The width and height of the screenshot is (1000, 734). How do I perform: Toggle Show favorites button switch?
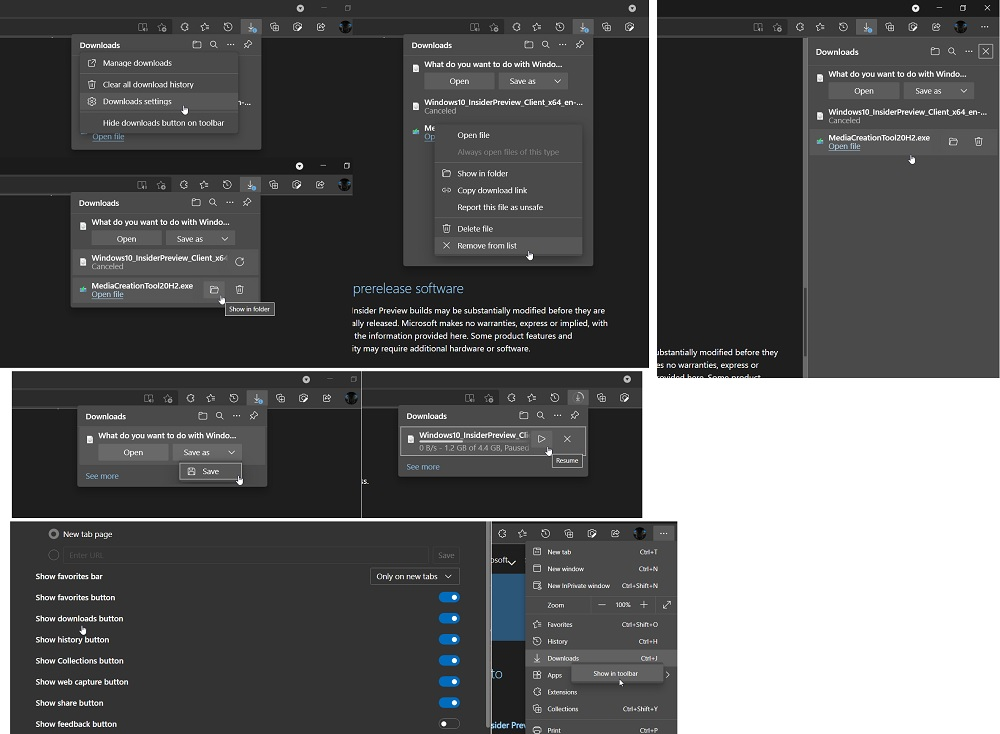pyautogui.click(x=449, y=598)
